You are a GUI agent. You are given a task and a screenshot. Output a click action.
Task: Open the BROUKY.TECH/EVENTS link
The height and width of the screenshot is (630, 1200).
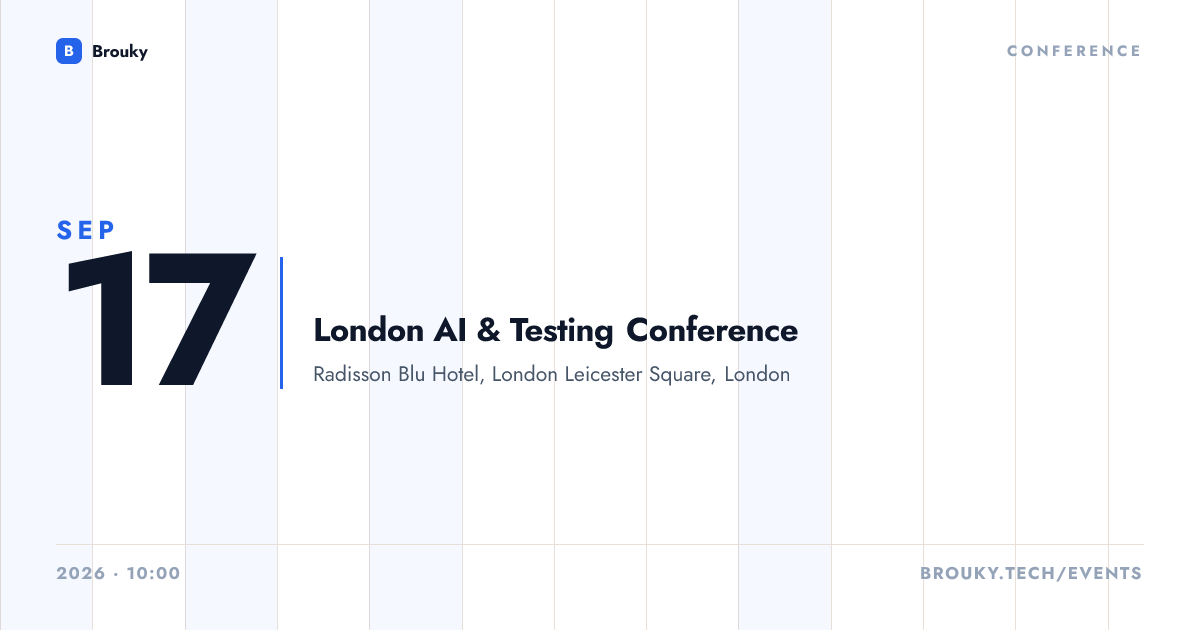1031,574
